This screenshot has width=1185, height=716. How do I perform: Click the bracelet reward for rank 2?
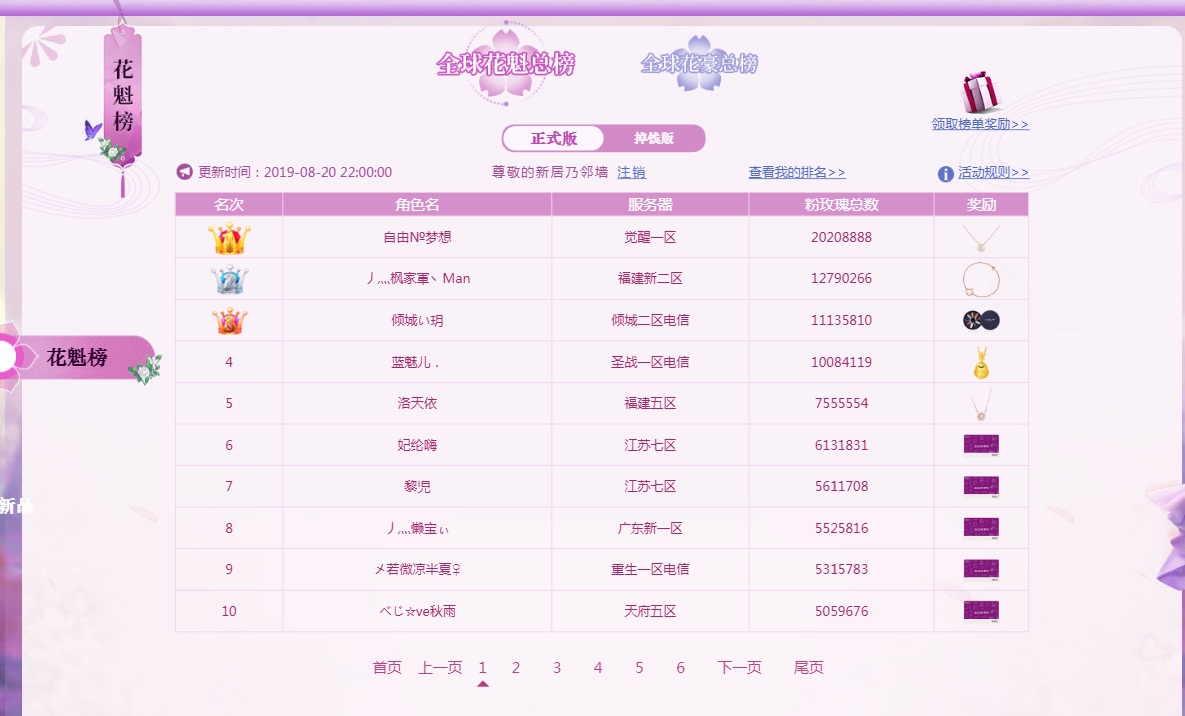tap(981, 279)
